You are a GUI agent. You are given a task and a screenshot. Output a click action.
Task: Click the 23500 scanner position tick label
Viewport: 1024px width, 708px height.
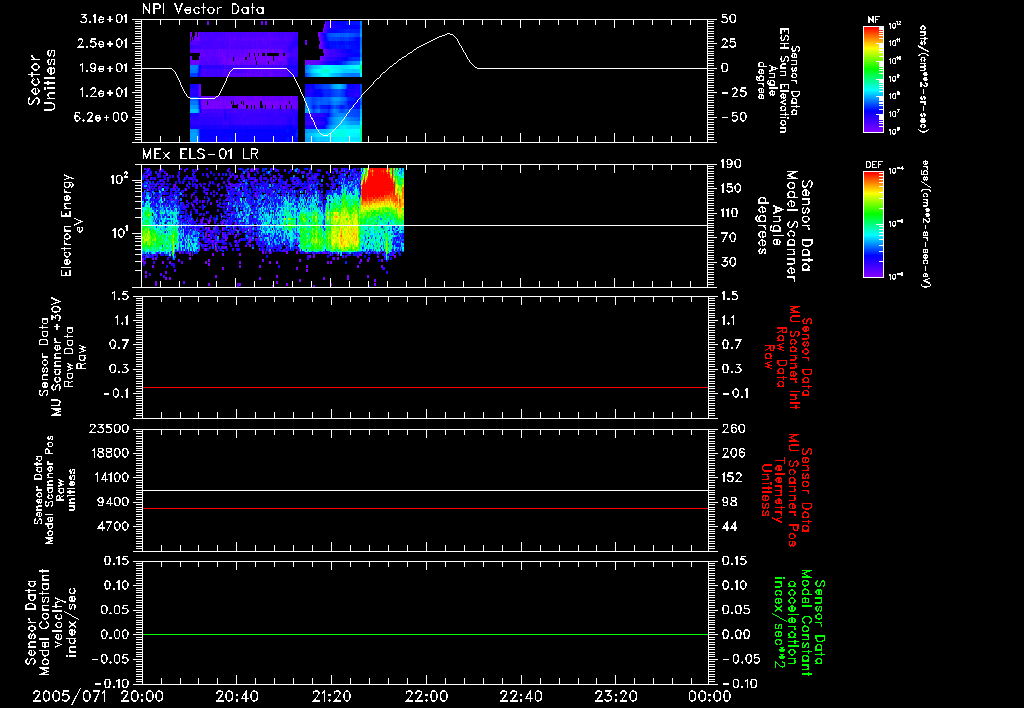[110, 429]
